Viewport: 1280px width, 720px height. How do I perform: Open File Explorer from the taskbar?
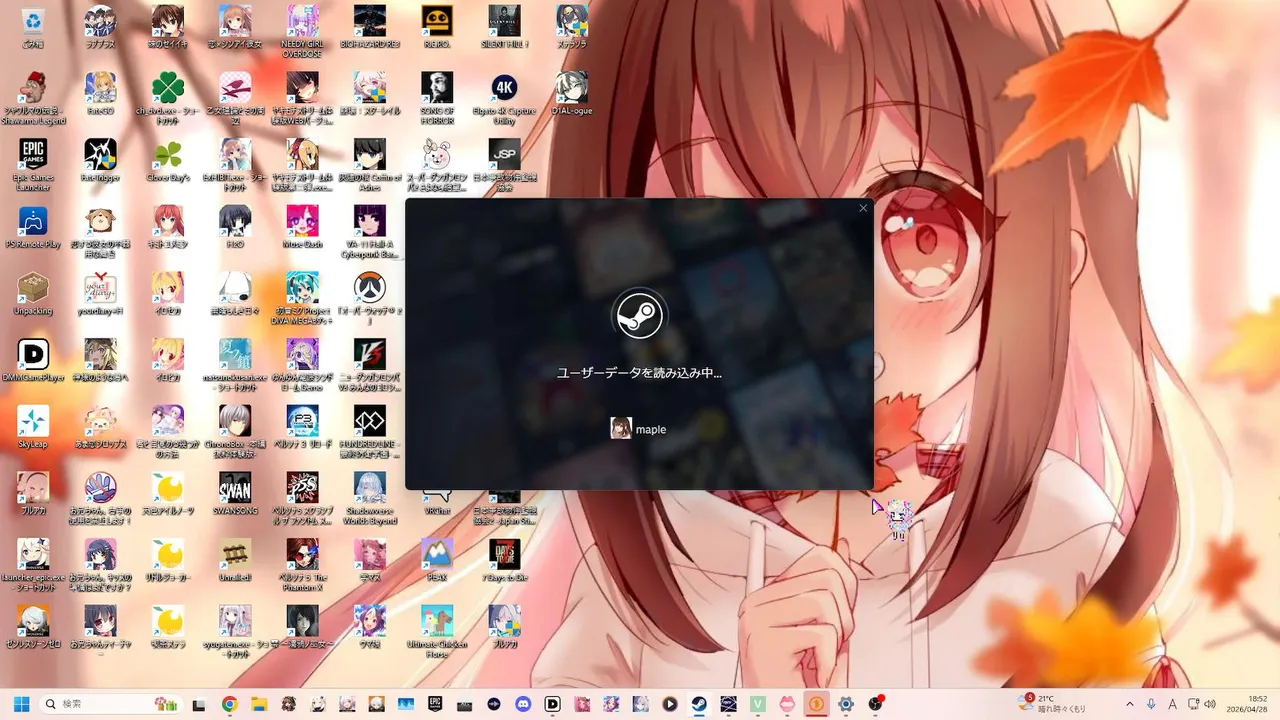point(258,704)
